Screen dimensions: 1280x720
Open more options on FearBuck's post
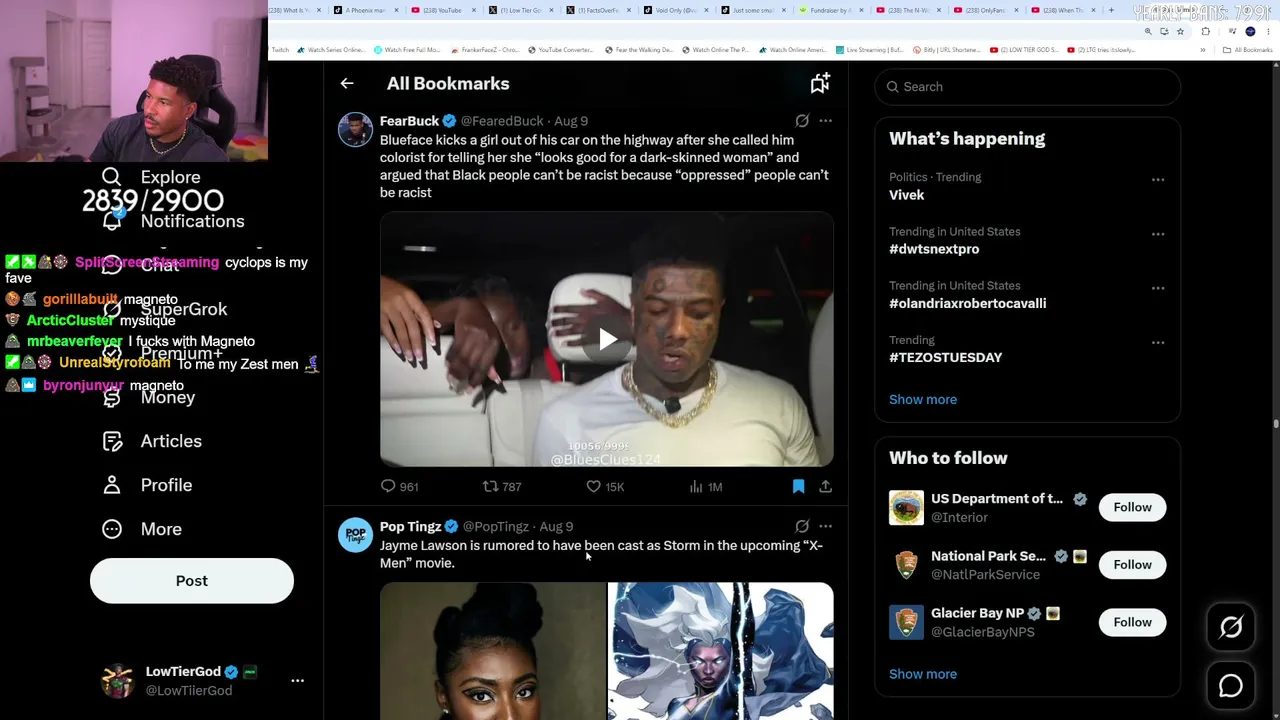tap(825, 121)
